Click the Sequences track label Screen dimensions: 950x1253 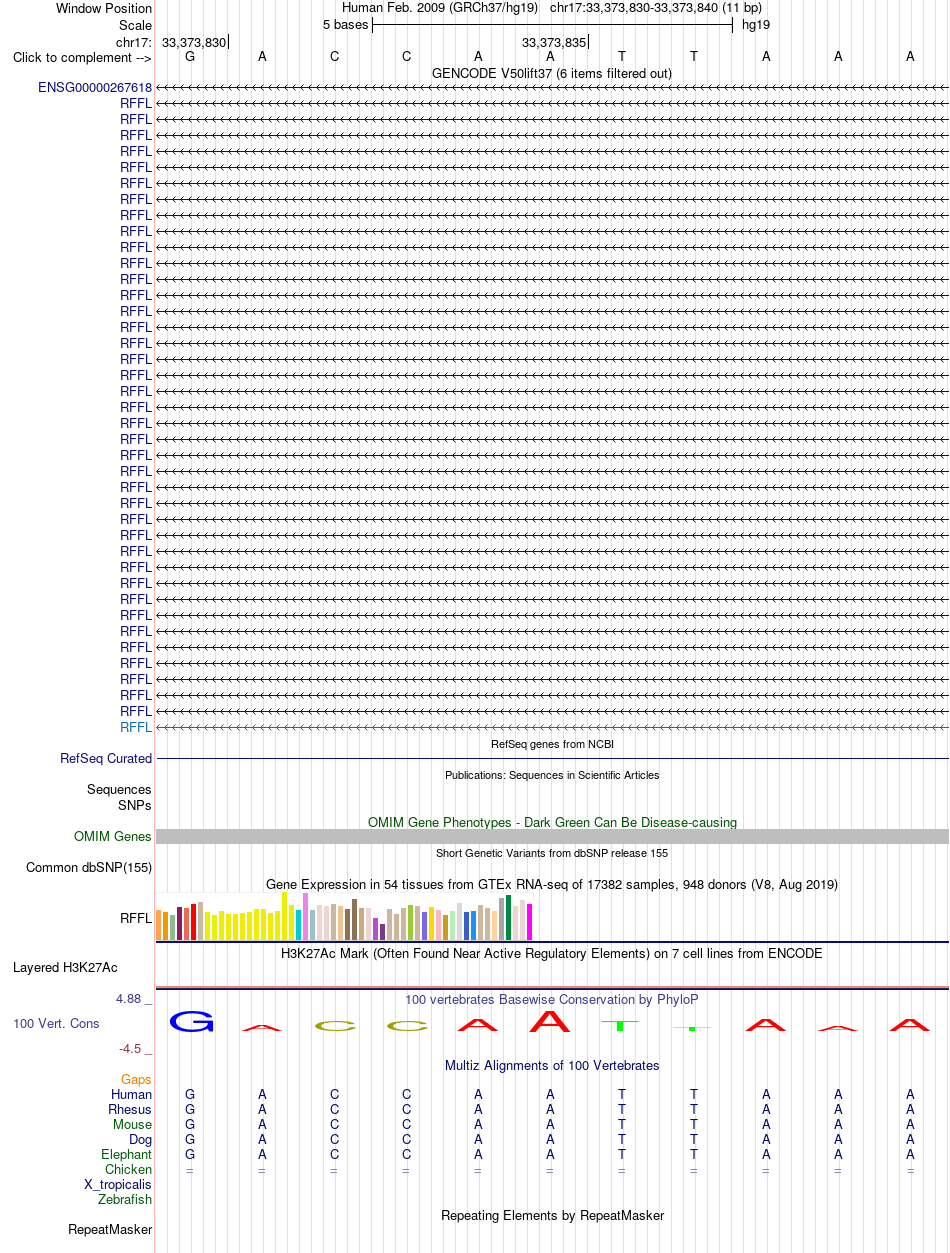tap(120, 790)
